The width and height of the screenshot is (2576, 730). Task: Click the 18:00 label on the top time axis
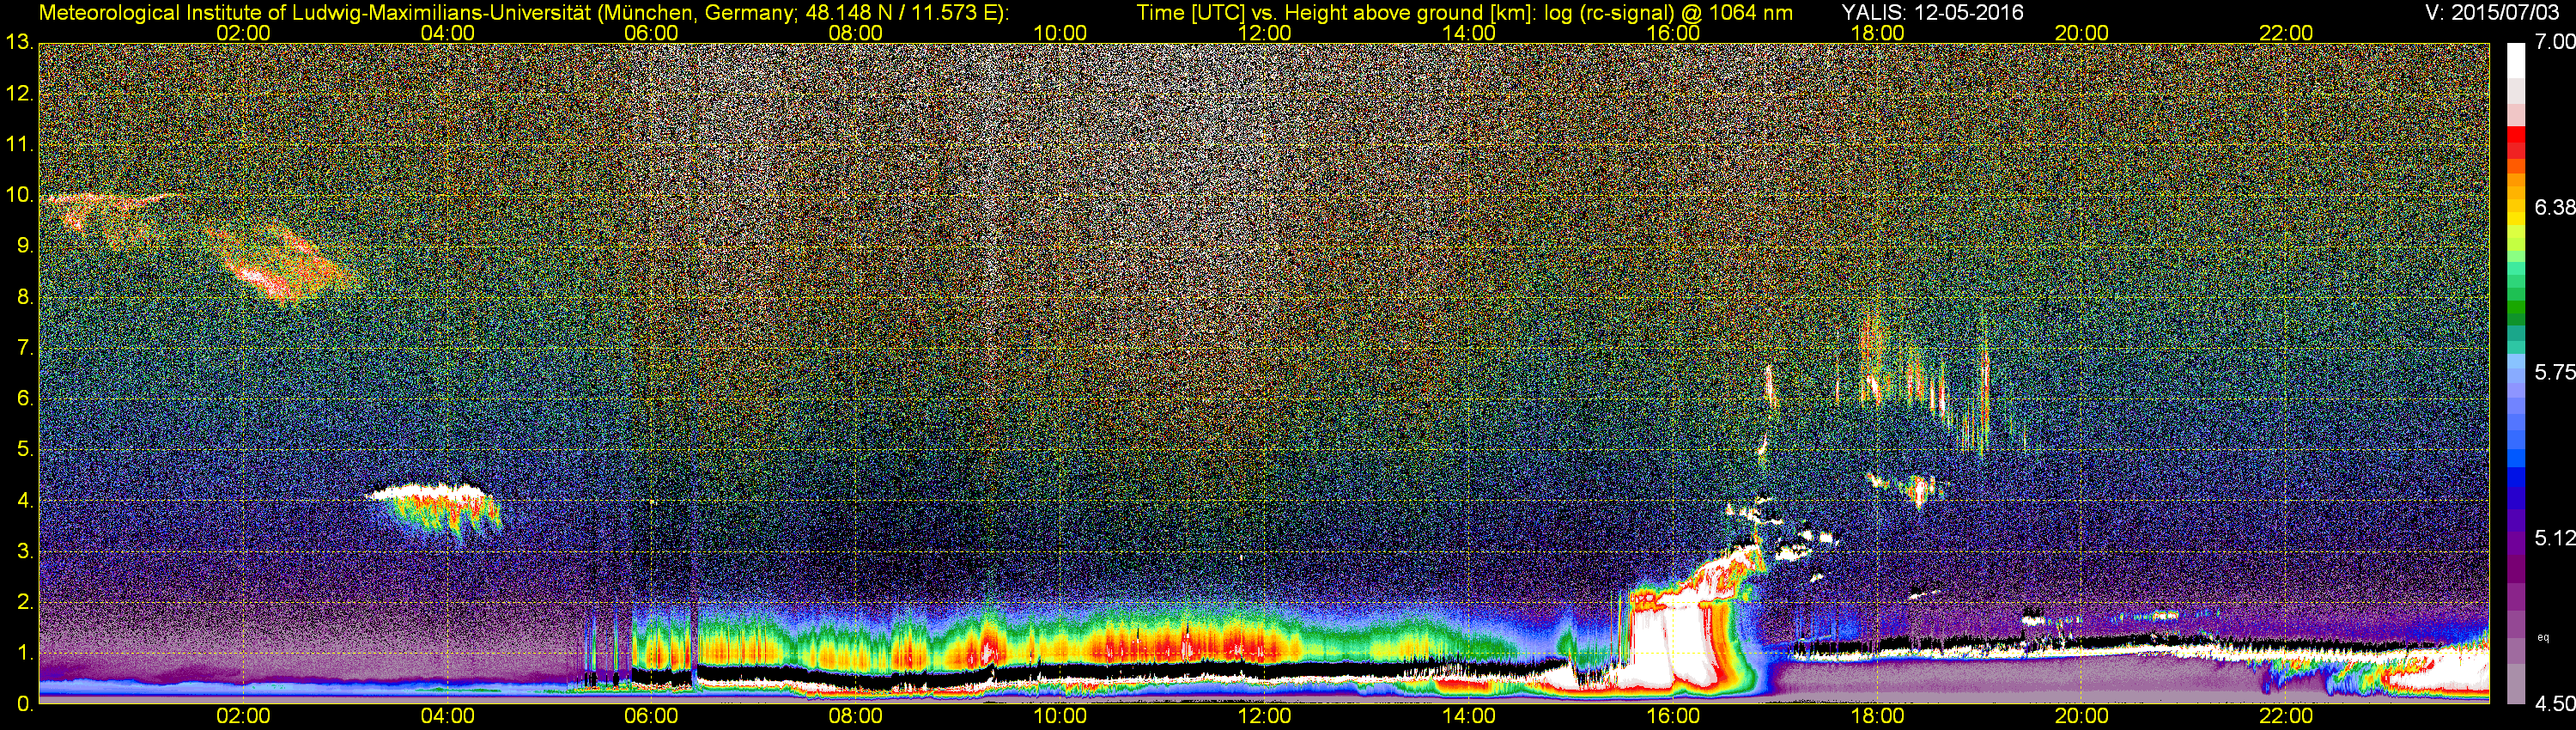[x=1877, y=33]
